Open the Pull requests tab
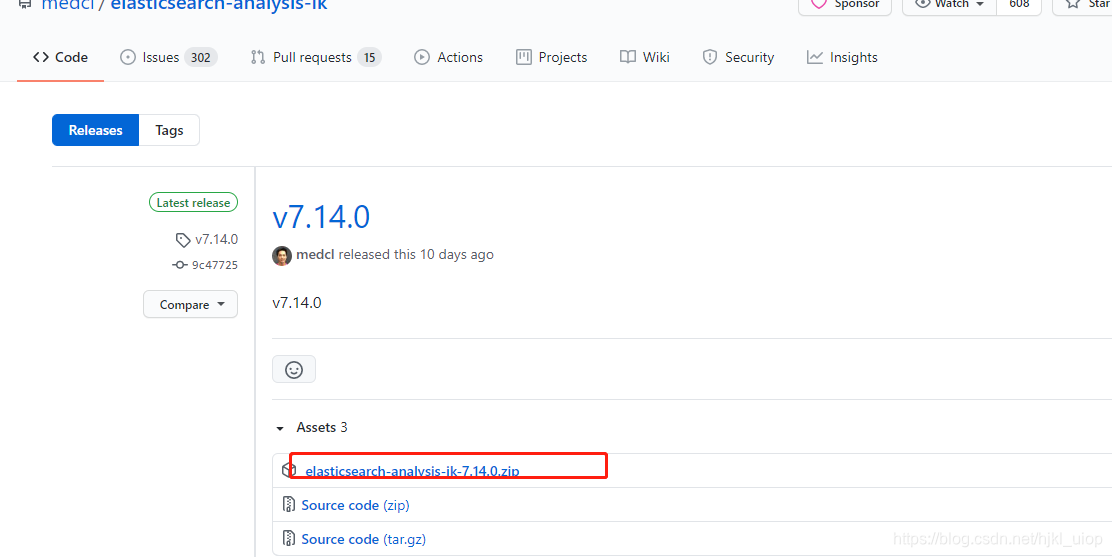The width and height of the screenshot is (1112, 557). pyautogui.click(x=316, y=57)
